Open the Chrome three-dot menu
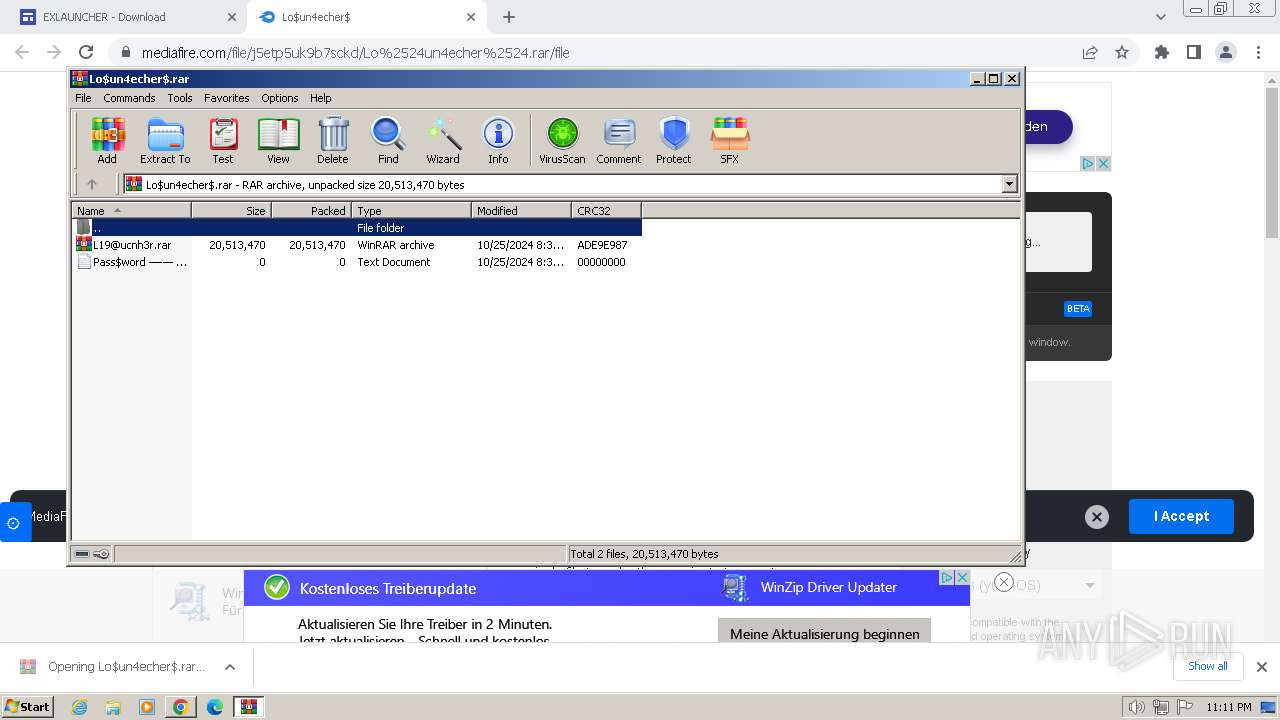The width and height of the screenshot is (1280, 720). [x=1256, y=52]
